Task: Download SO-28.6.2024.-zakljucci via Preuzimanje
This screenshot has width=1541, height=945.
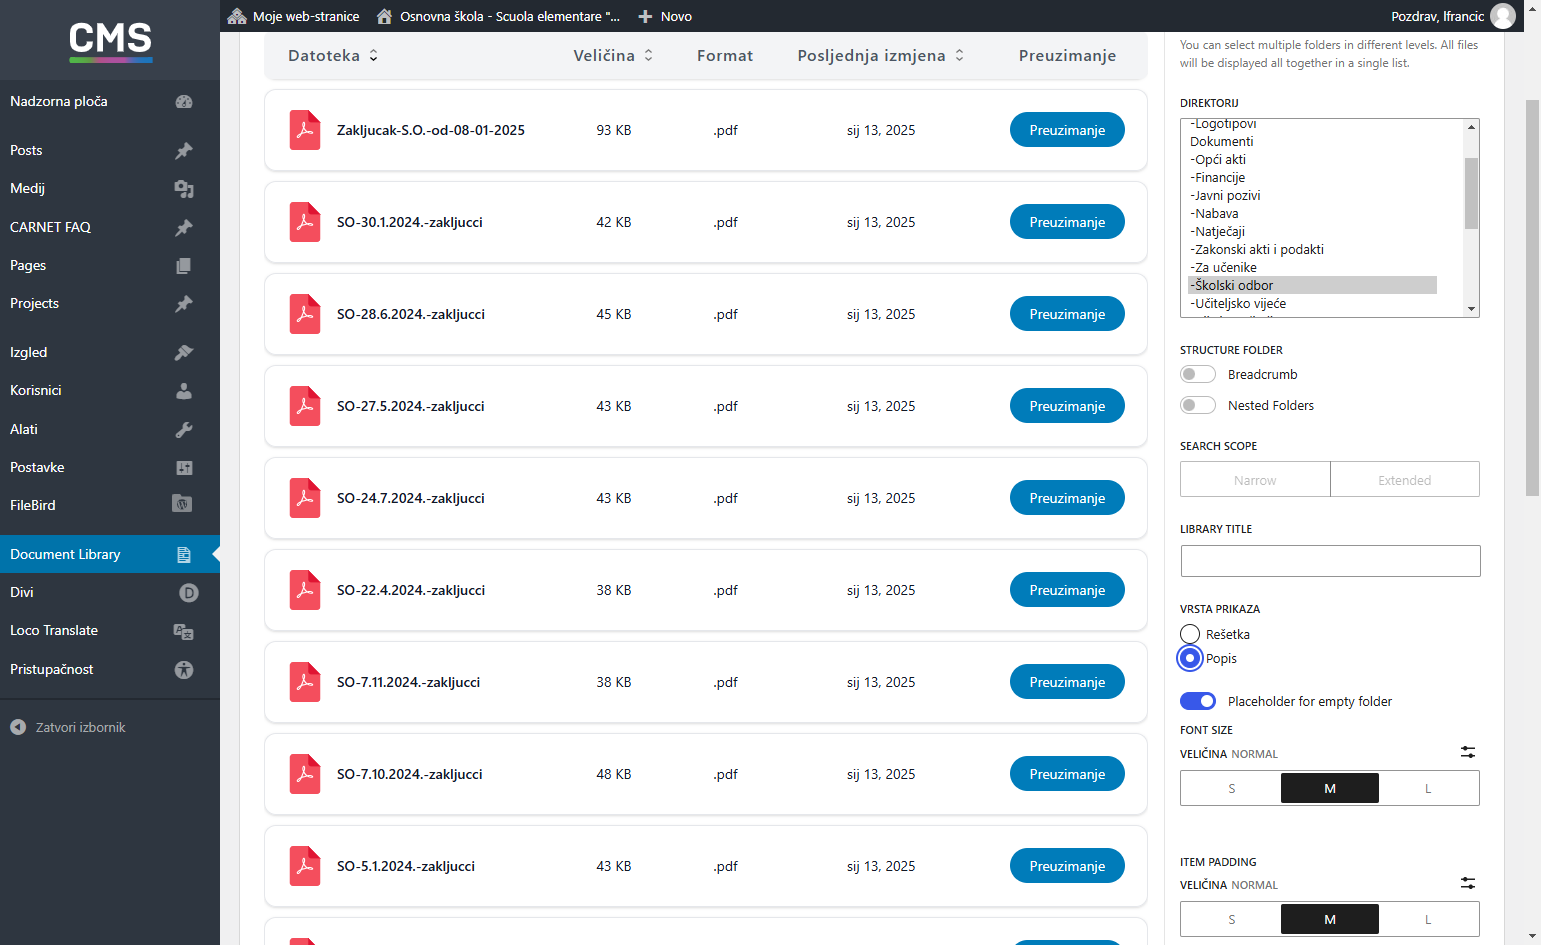Action: [x=1067, y=314]
